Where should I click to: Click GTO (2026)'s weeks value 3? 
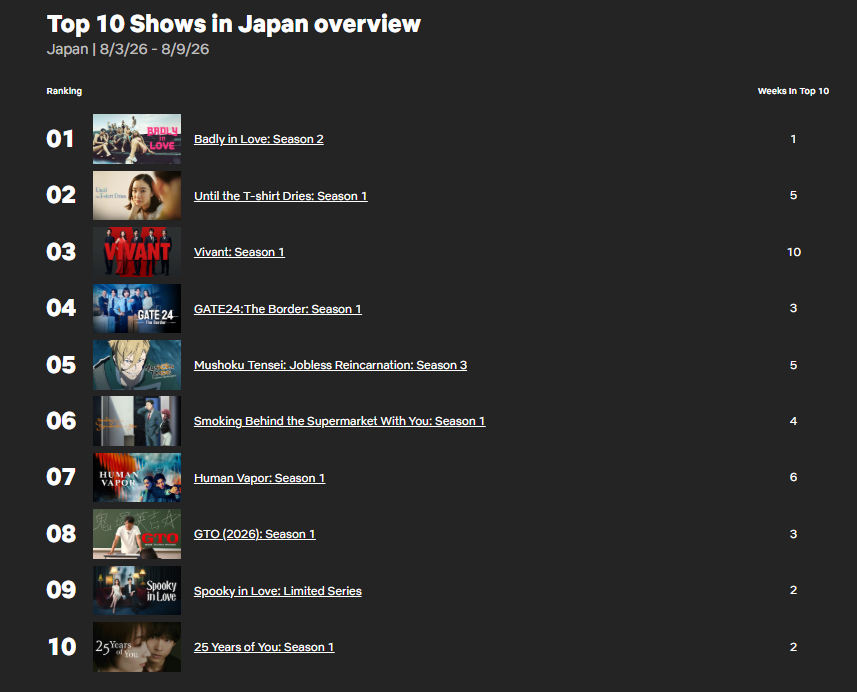point(793,534)
